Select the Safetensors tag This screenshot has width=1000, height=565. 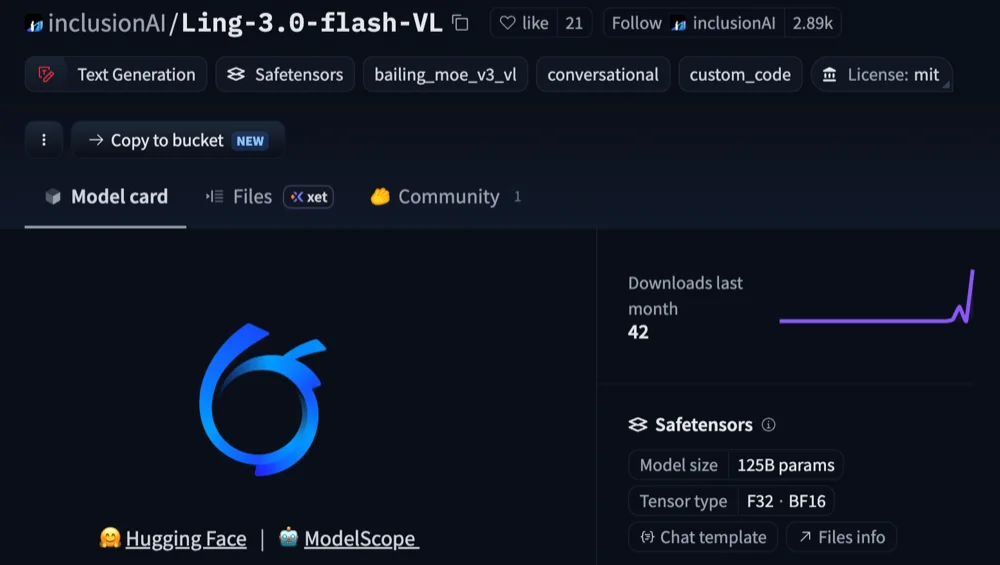(285, 75)
